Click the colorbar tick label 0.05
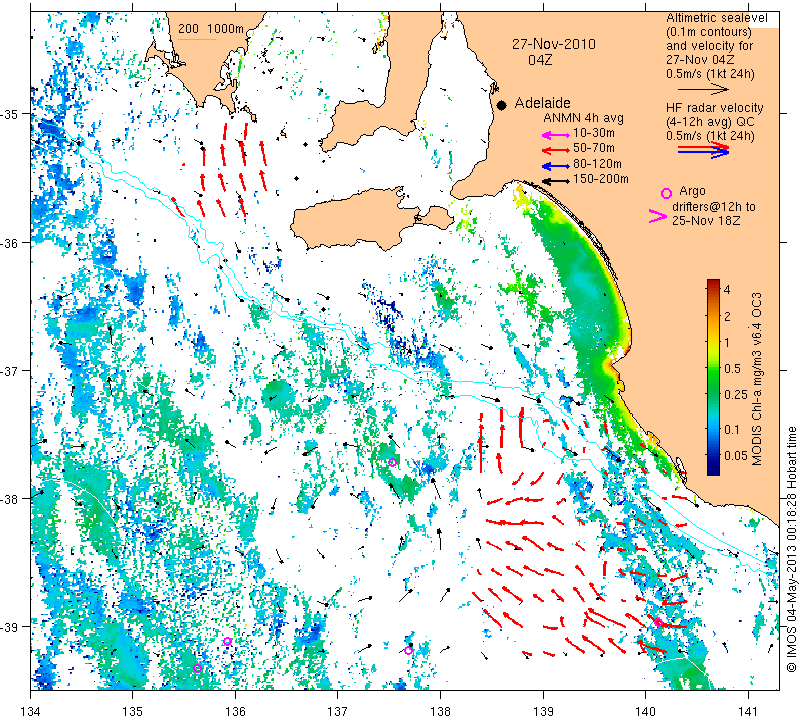The width and height of the screenshot is (800, 720). coord(736,455)
